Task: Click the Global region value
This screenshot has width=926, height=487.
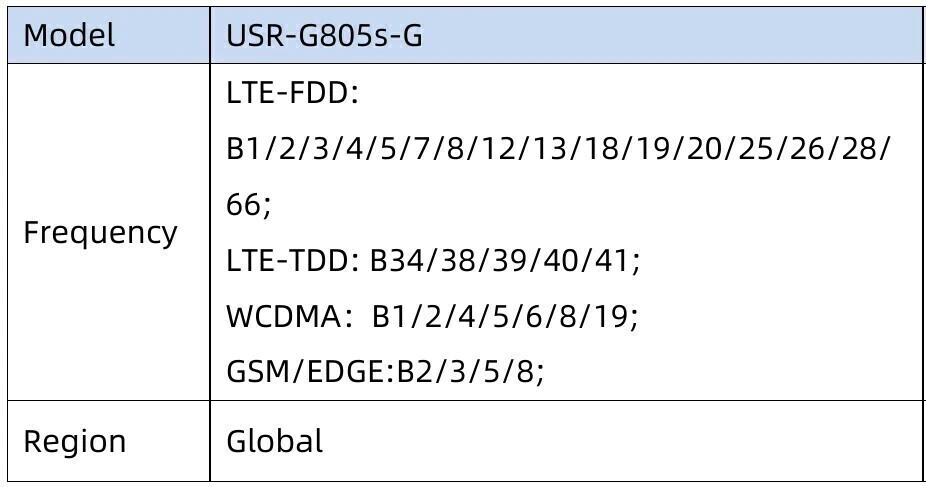Action: 275,440
